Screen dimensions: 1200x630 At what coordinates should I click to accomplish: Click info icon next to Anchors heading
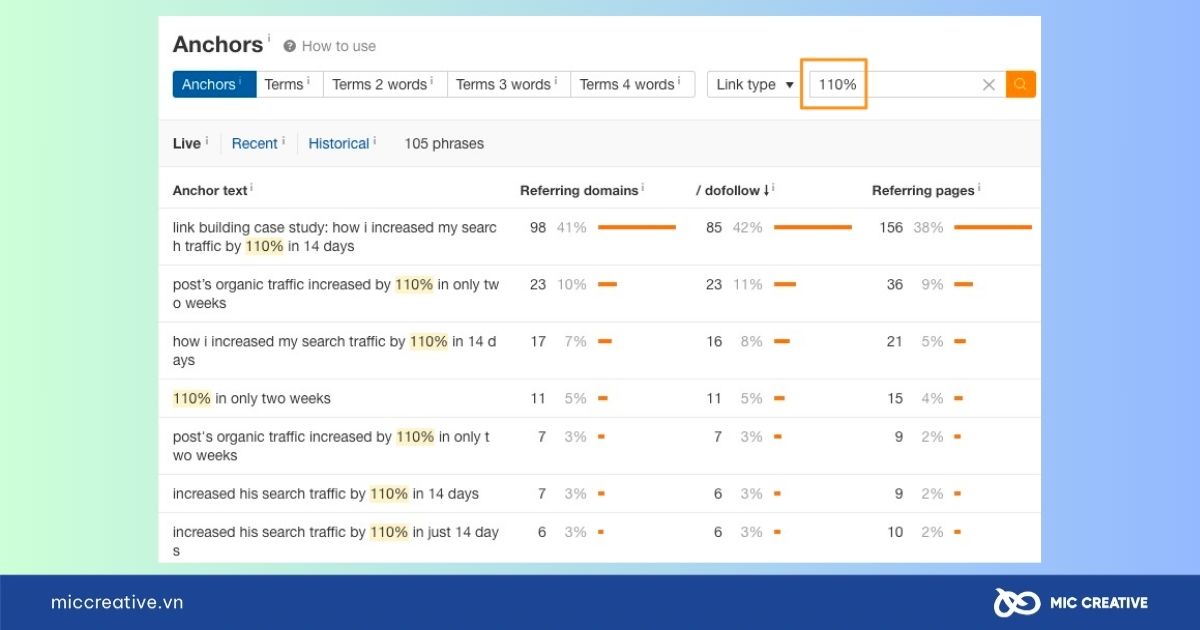[x=269, y=38]
